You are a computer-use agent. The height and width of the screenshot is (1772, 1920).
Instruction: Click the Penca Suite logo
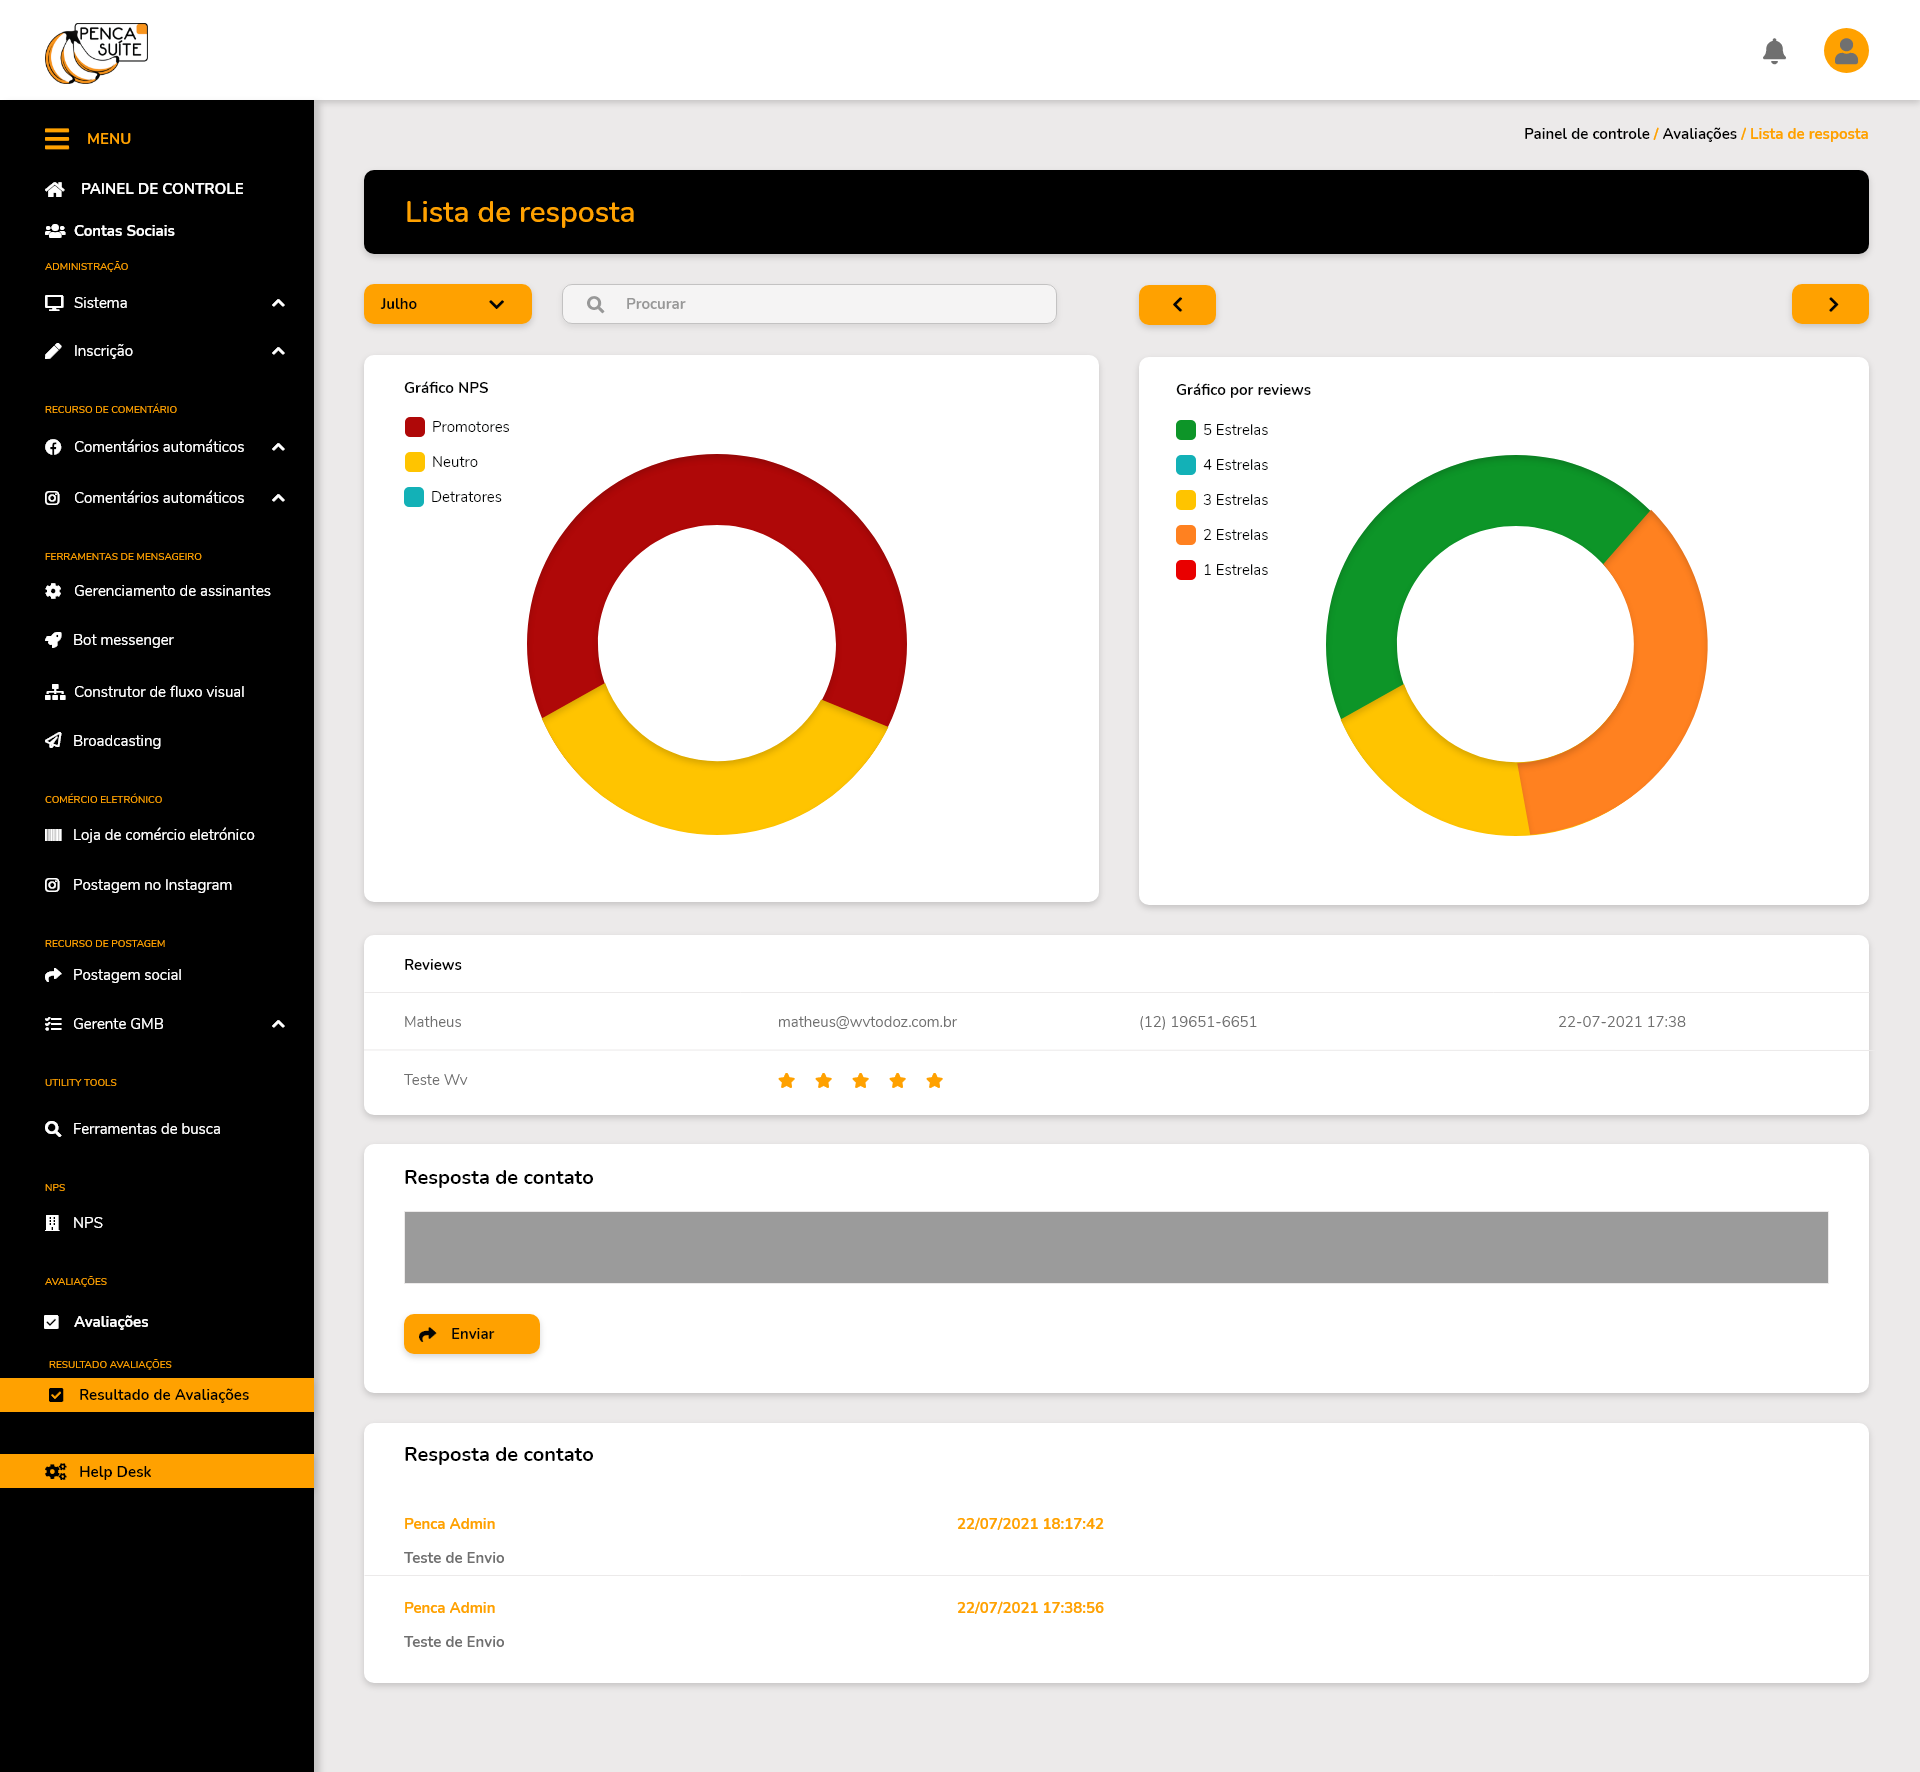tap(97, 53)
